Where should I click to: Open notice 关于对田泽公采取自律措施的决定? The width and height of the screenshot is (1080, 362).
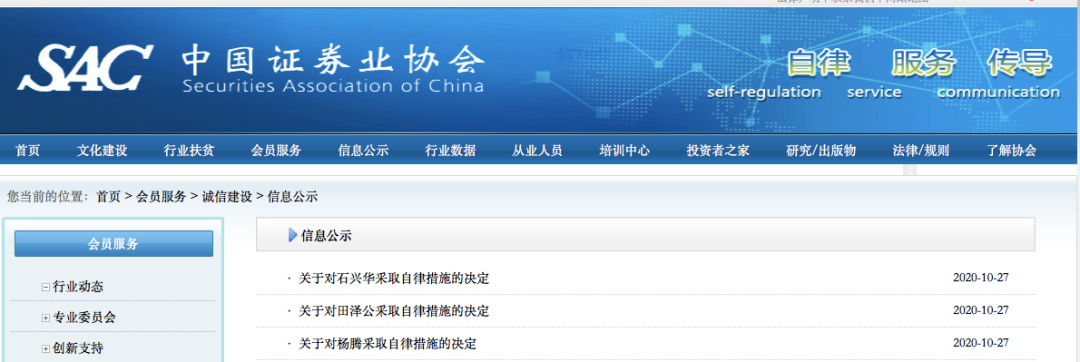[393, 311]
